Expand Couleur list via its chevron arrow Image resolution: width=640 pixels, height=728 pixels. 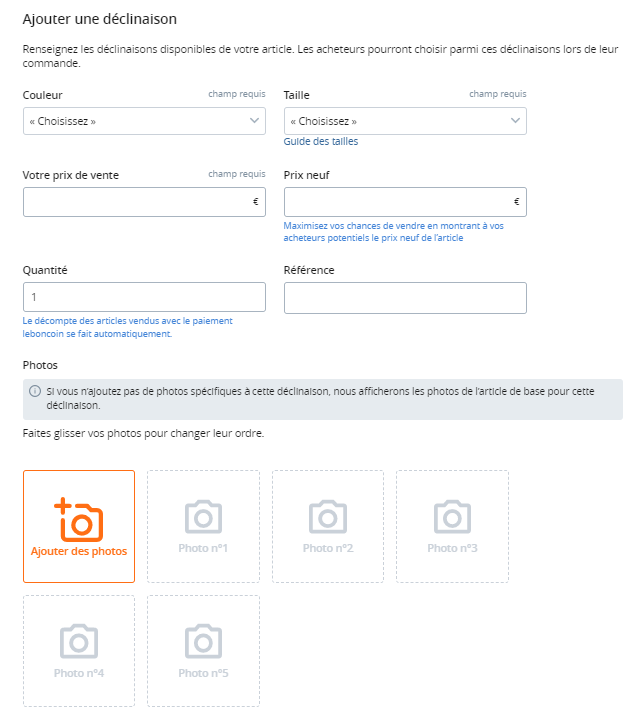pos(254,121)
